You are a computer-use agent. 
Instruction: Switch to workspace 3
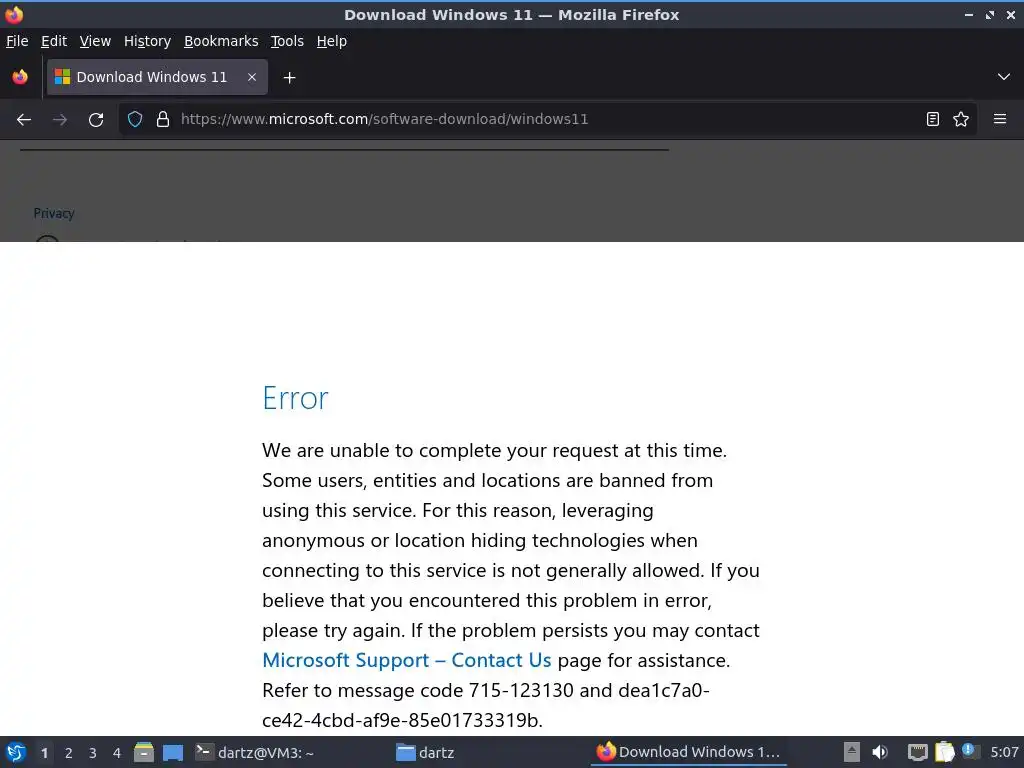(x=93, y=753)
